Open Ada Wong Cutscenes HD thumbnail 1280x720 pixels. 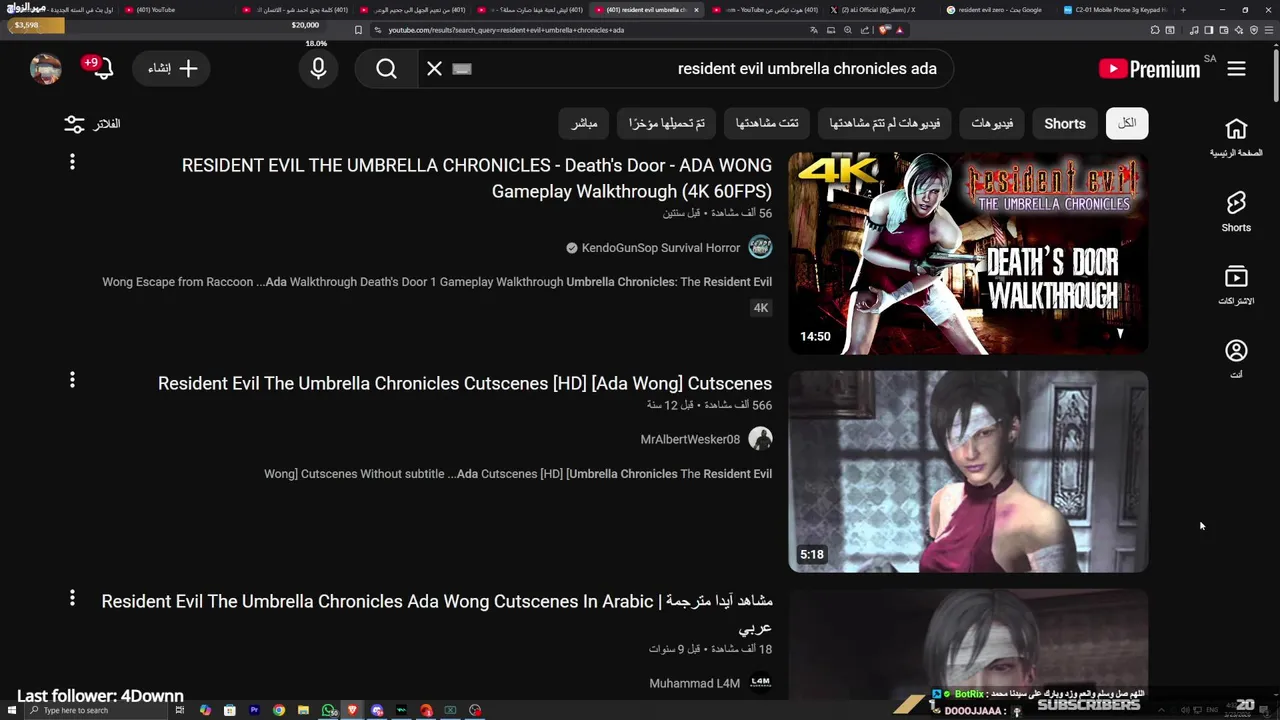[968, 471]
